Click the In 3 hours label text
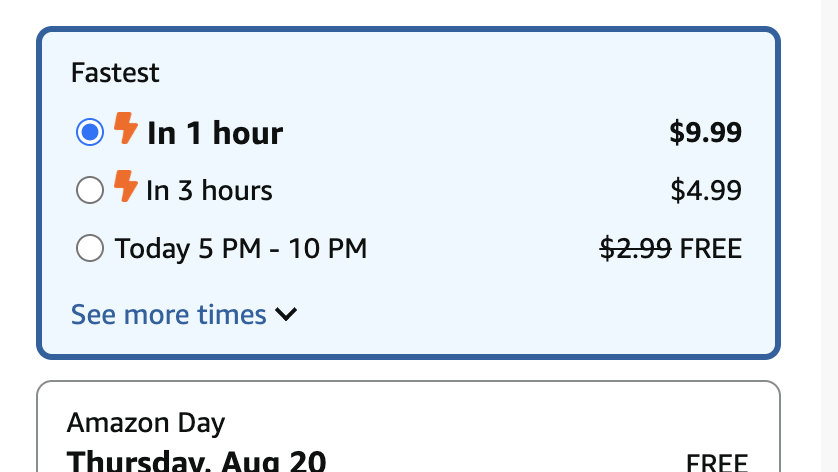Image resolution: width=838 pixels, height=472 pixels. pyautogui.click(x=210, y=190)
